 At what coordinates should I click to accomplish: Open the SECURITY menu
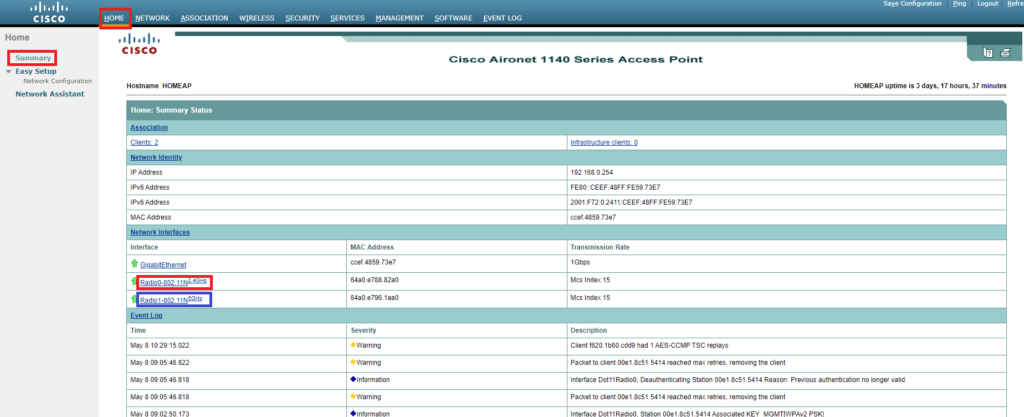[x=302, y=18]
